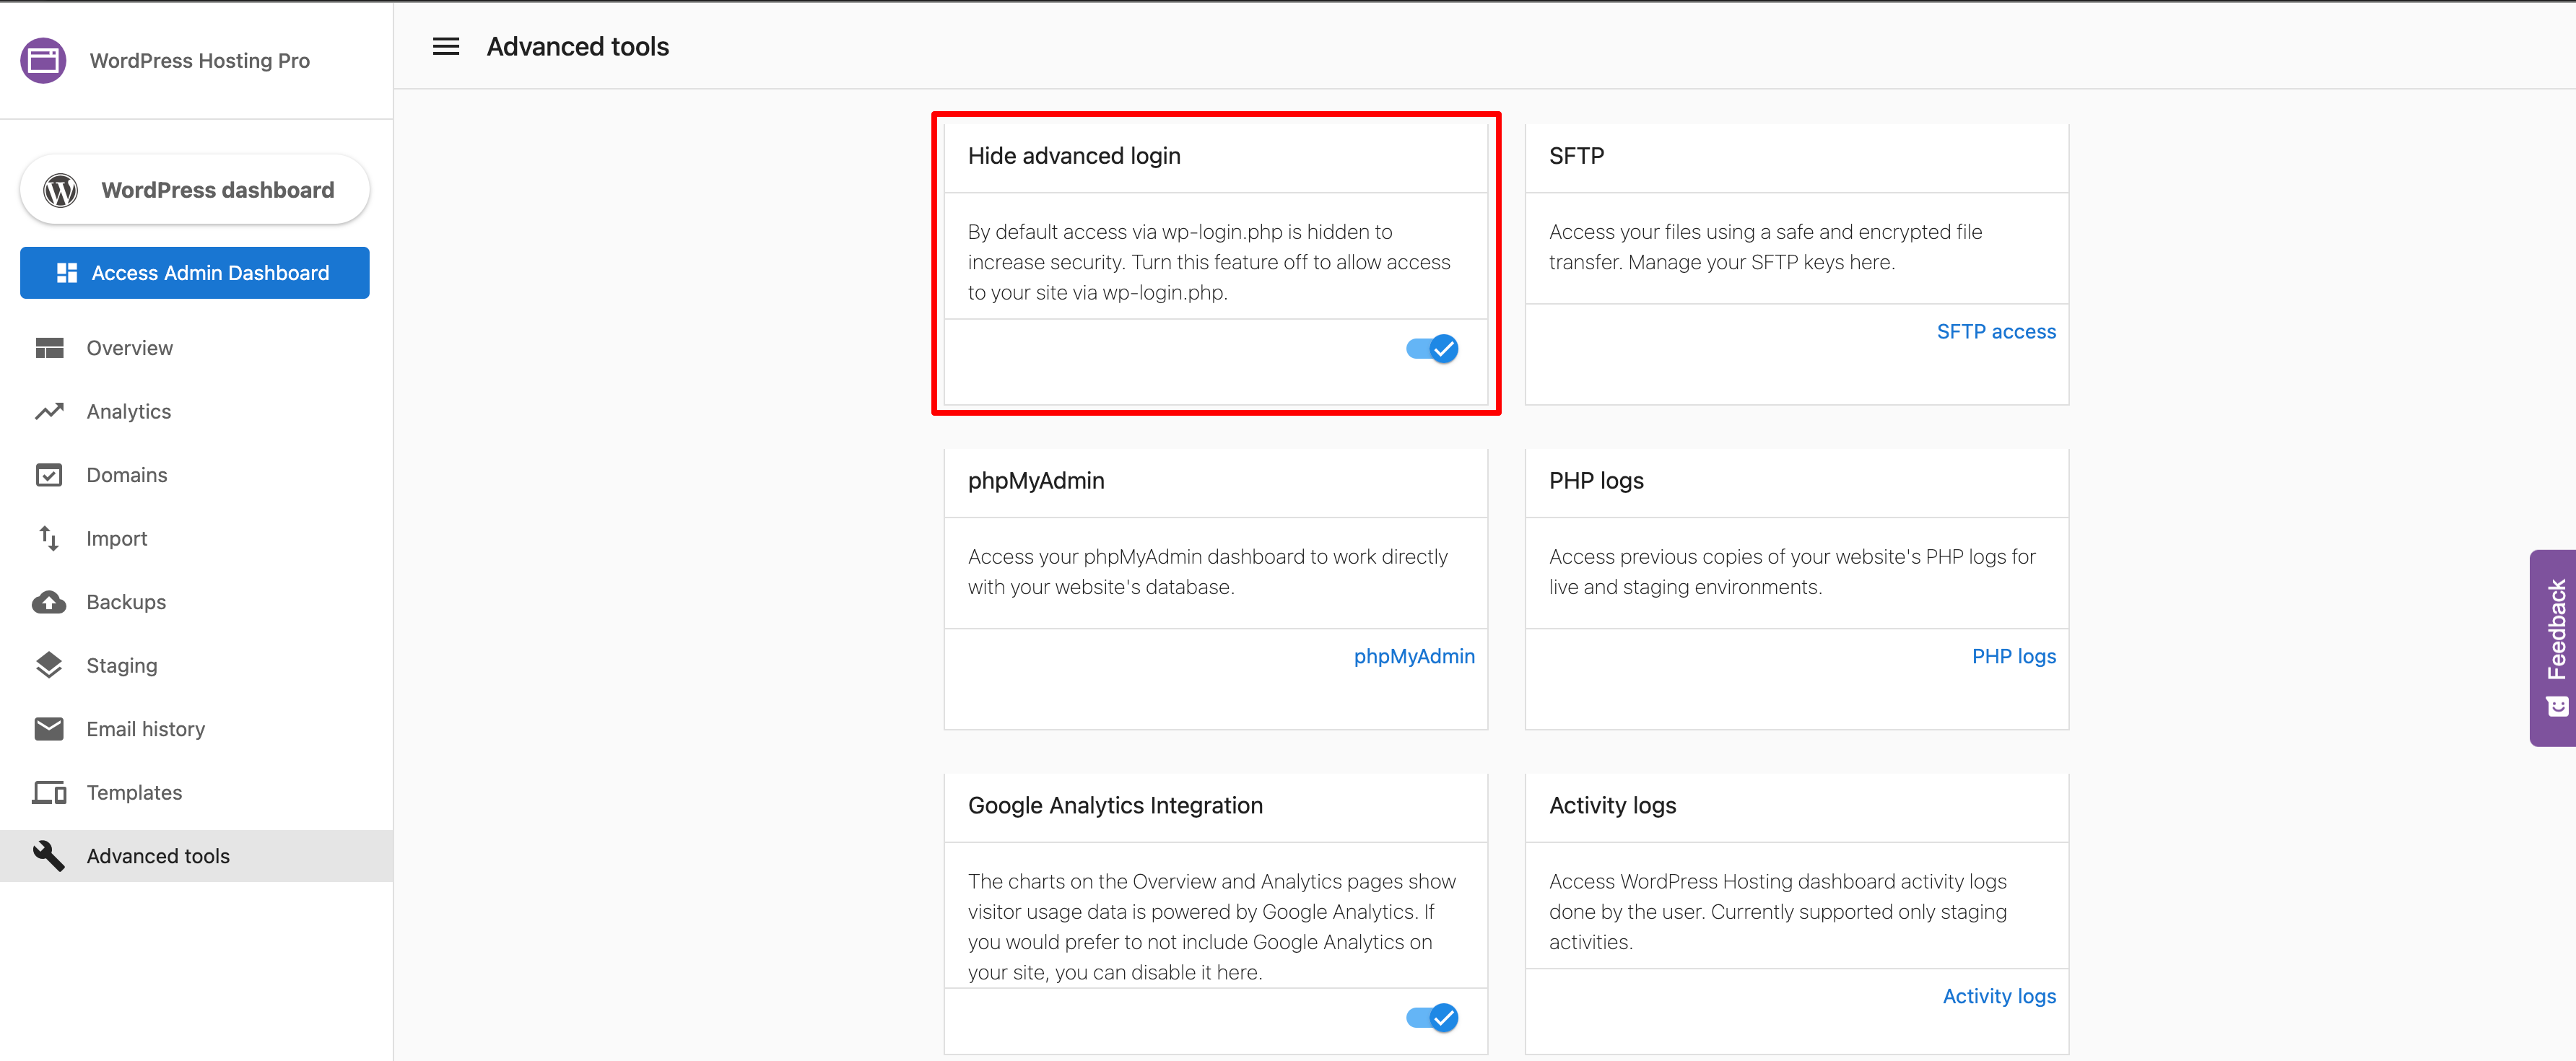Image resolution: width=2576 pixels, height=1061 pixels.
Task: Click the Backups cloud upload icon
Action: pos(49,602)
